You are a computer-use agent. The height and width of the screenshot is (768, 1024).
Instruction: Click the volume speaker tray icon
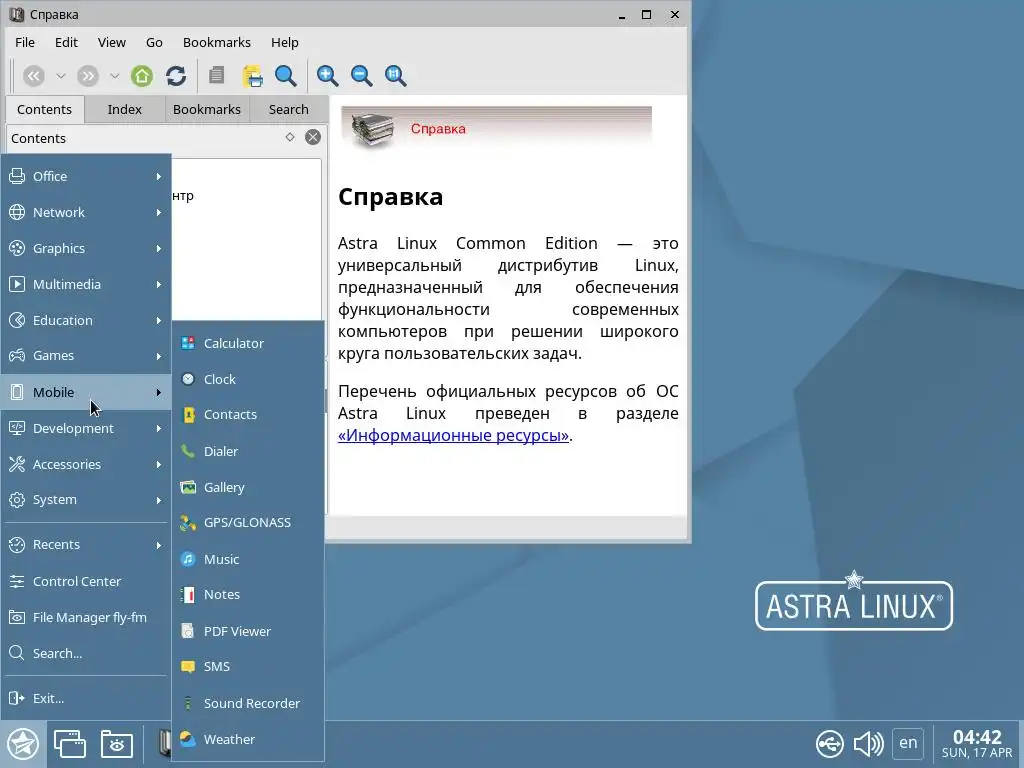tap(869, 744)
